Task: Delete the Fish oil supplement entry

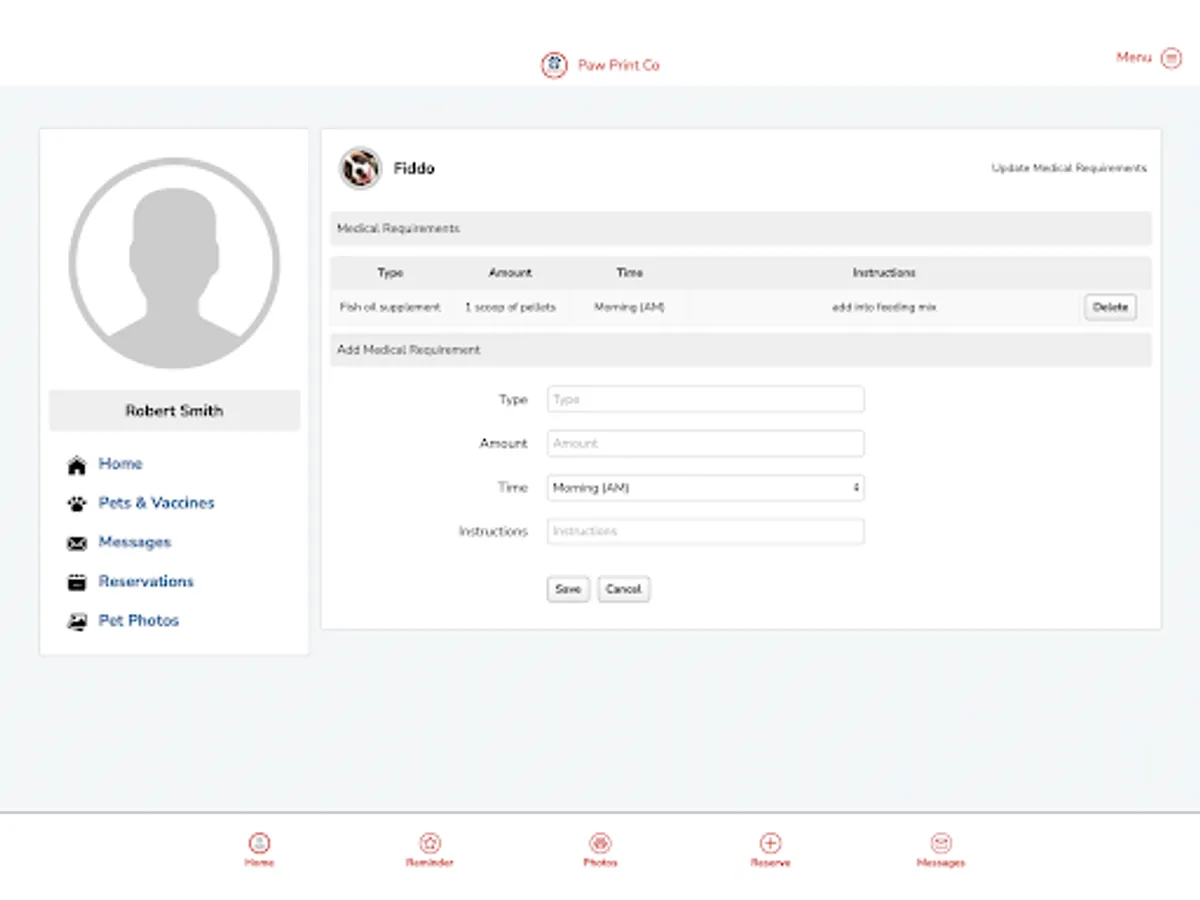Action: 1110,307
